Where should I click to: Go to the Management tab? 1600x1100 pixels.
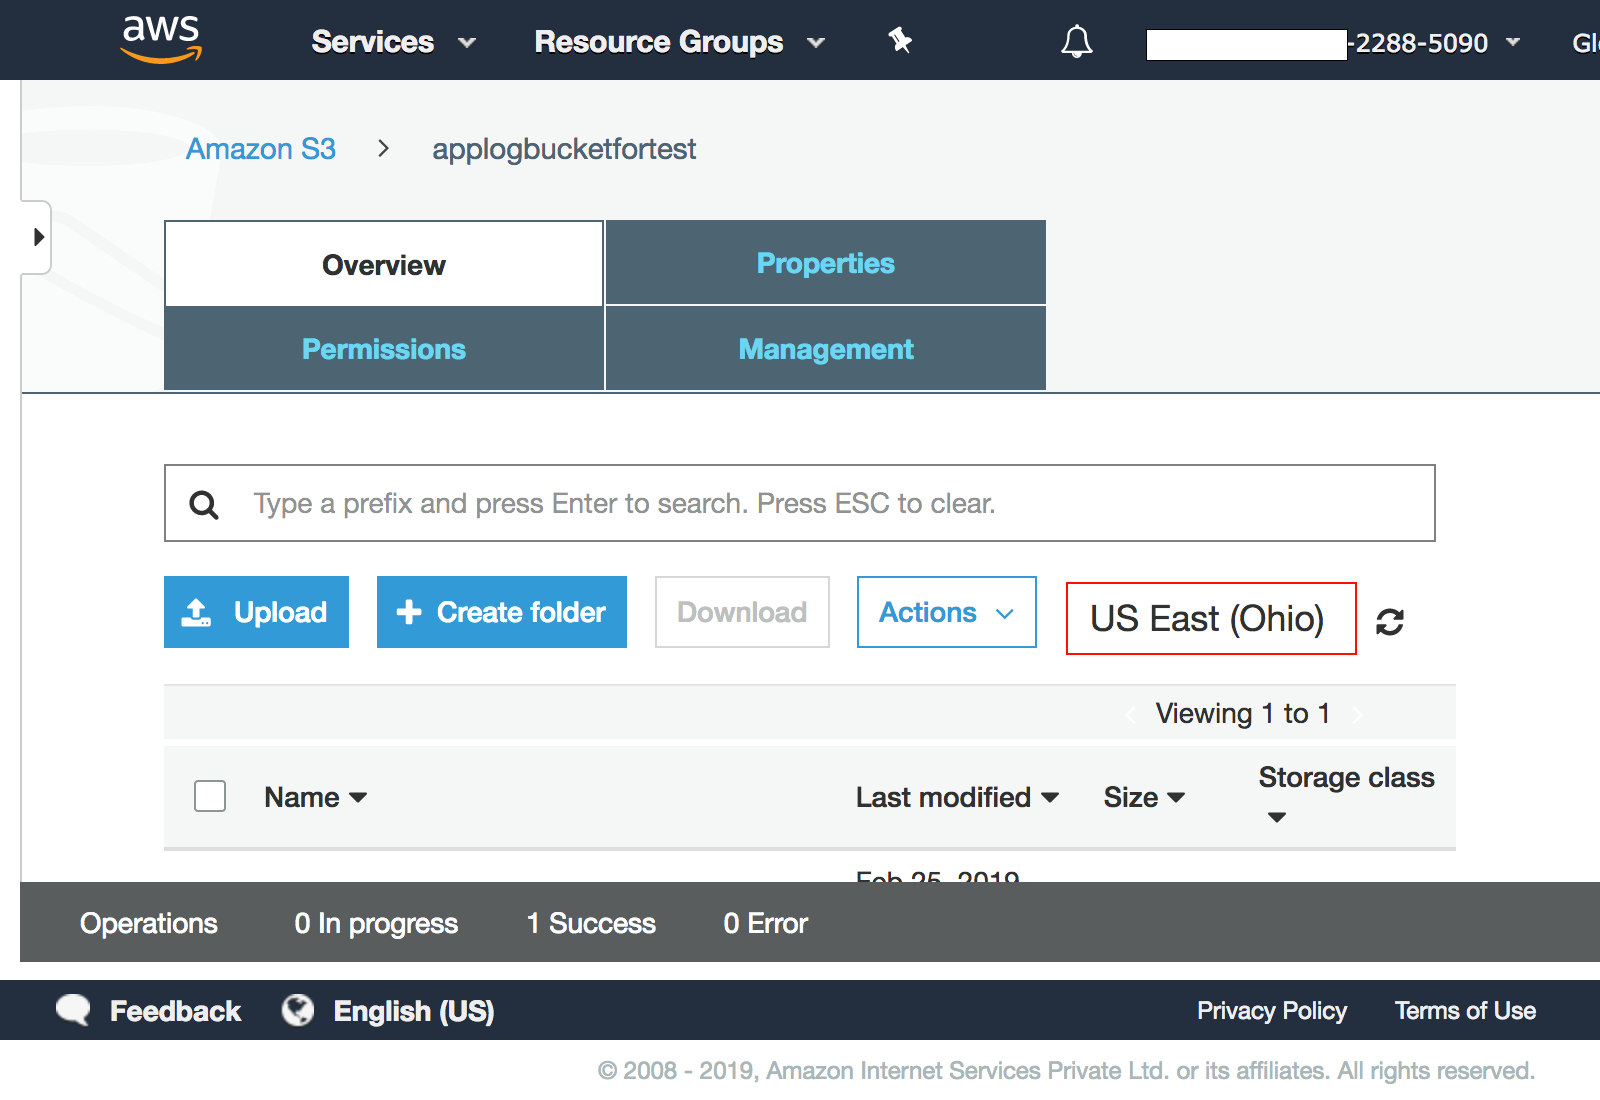click(x=825, y=349)
